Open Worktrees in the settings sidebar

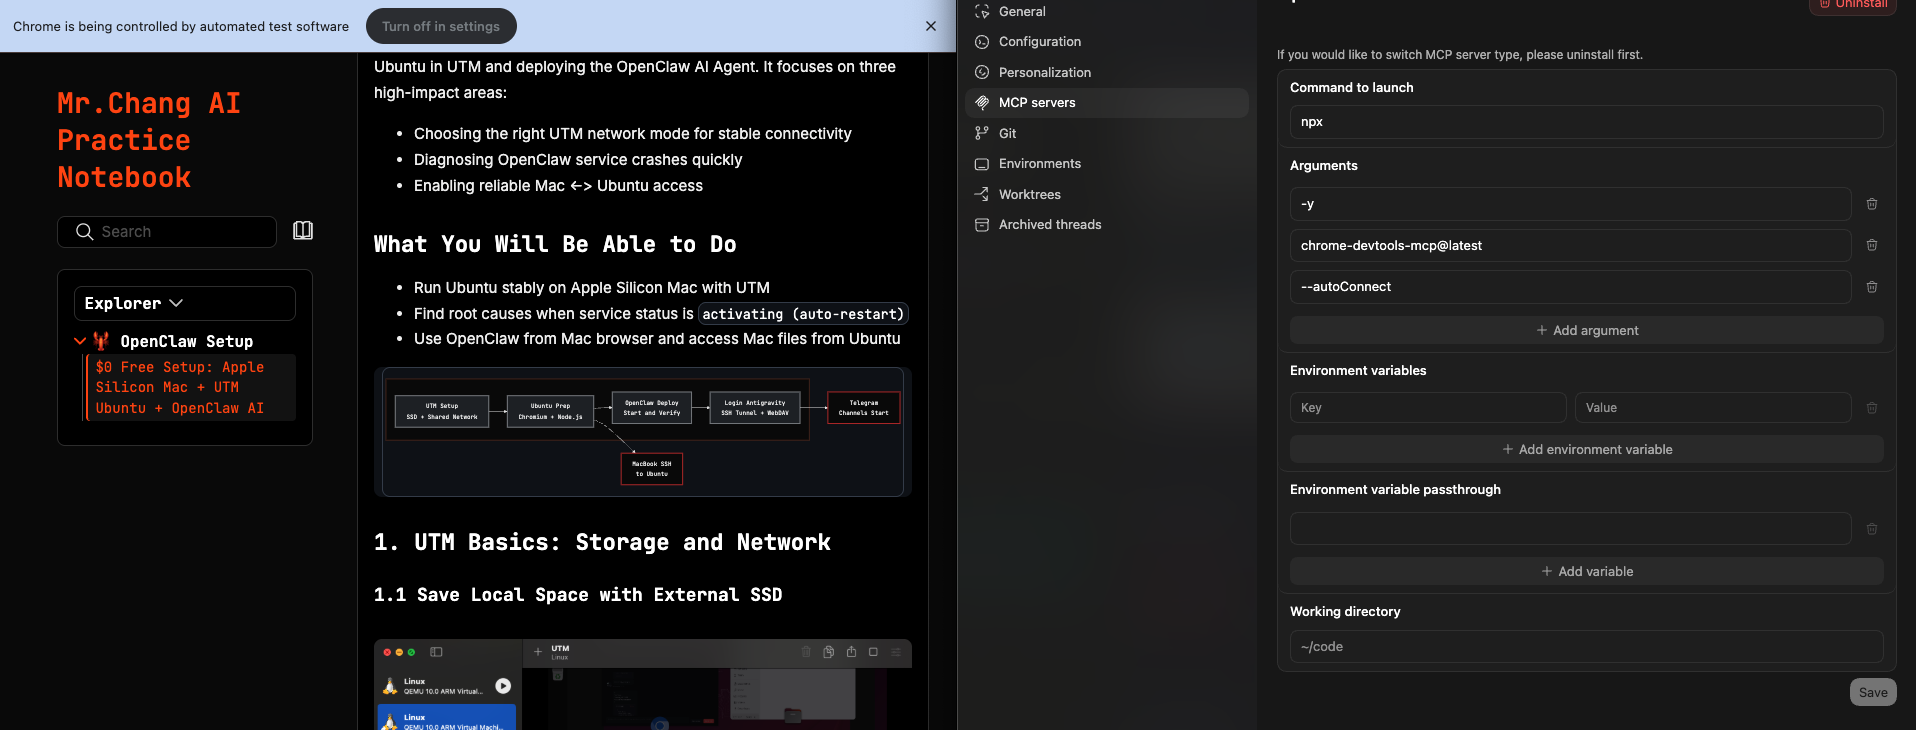point(1029,195)
